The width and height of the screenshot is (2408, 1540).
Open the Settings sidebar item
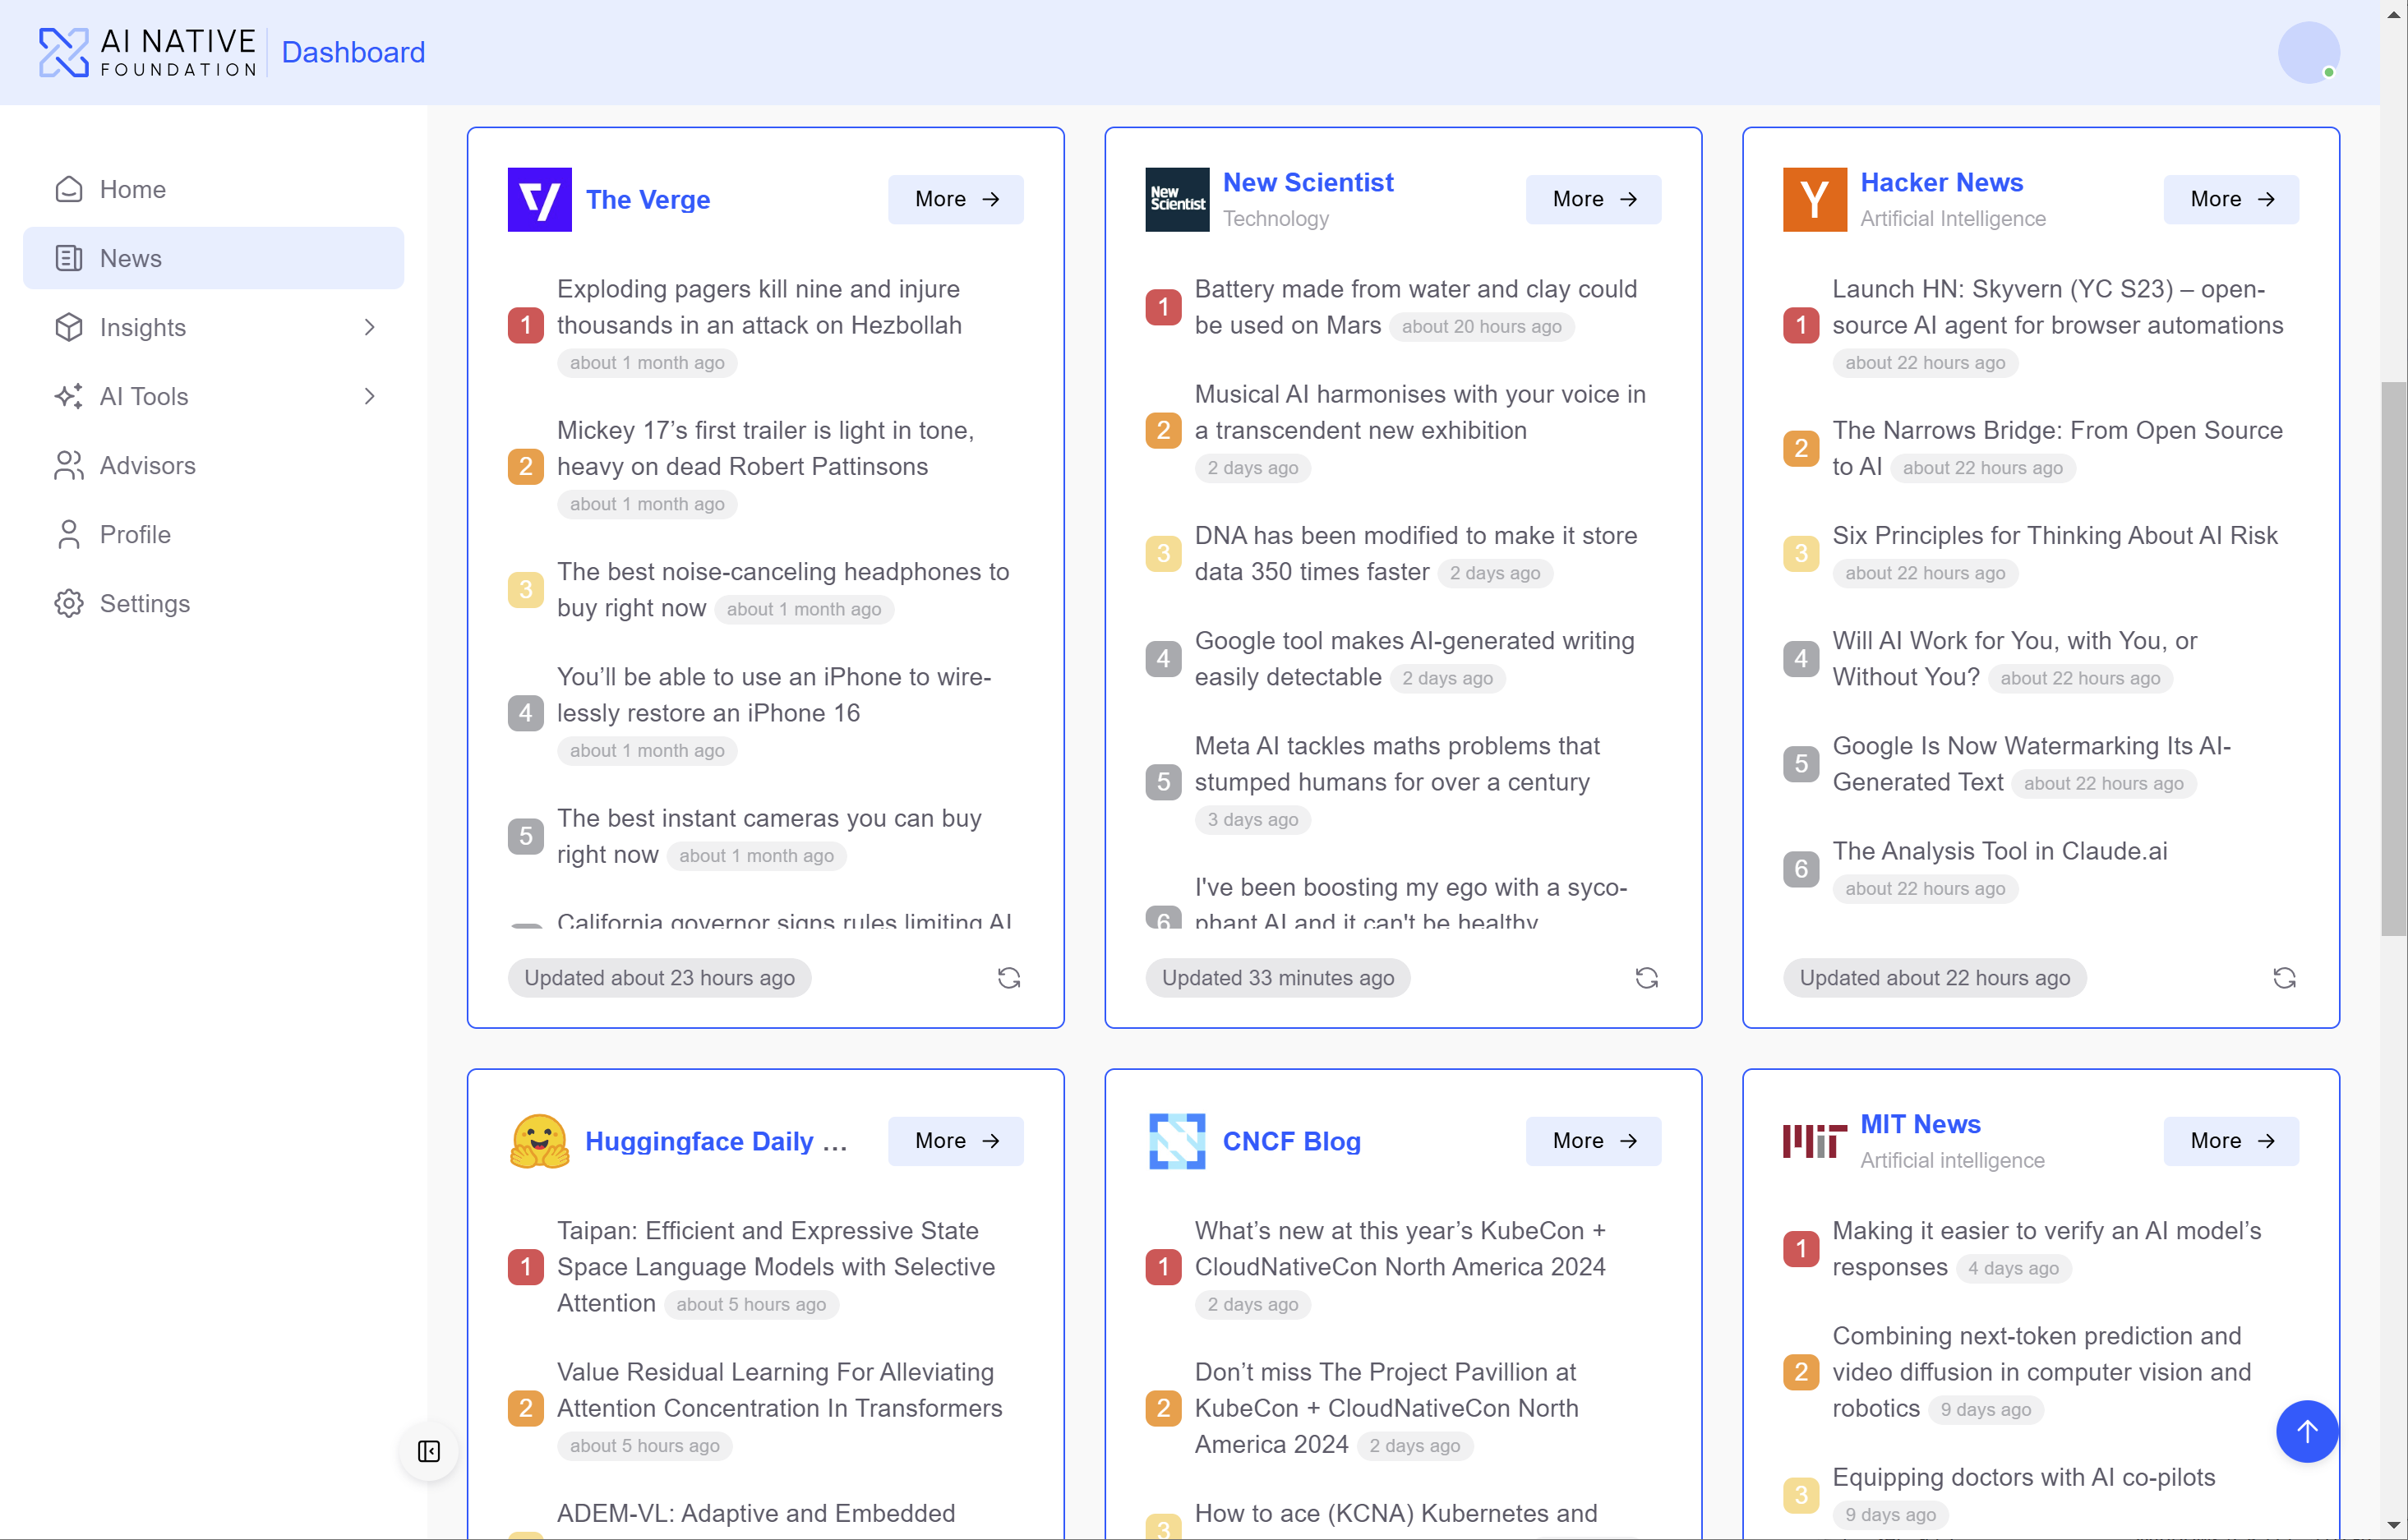coord(144,603)
